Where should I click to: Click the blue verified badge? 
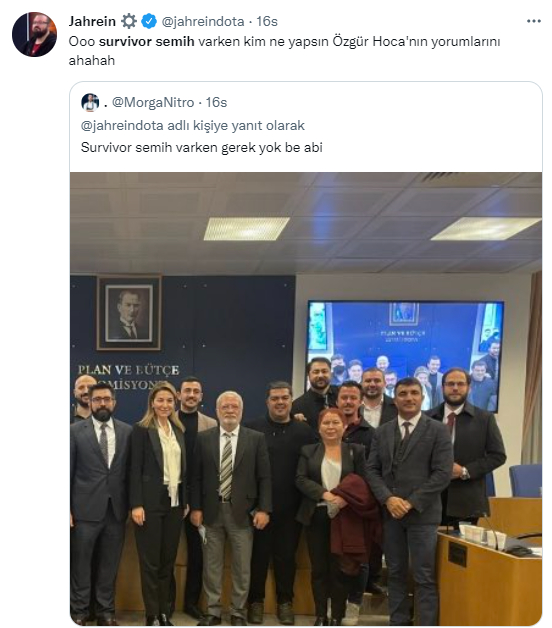pos(149,21)
